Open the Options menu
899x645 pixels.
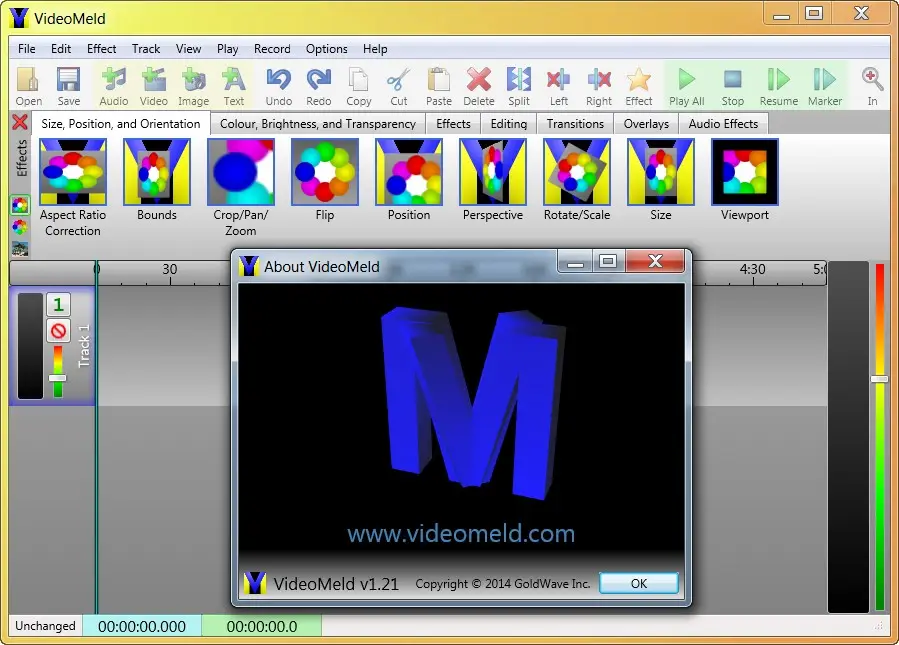coord(326,49)
